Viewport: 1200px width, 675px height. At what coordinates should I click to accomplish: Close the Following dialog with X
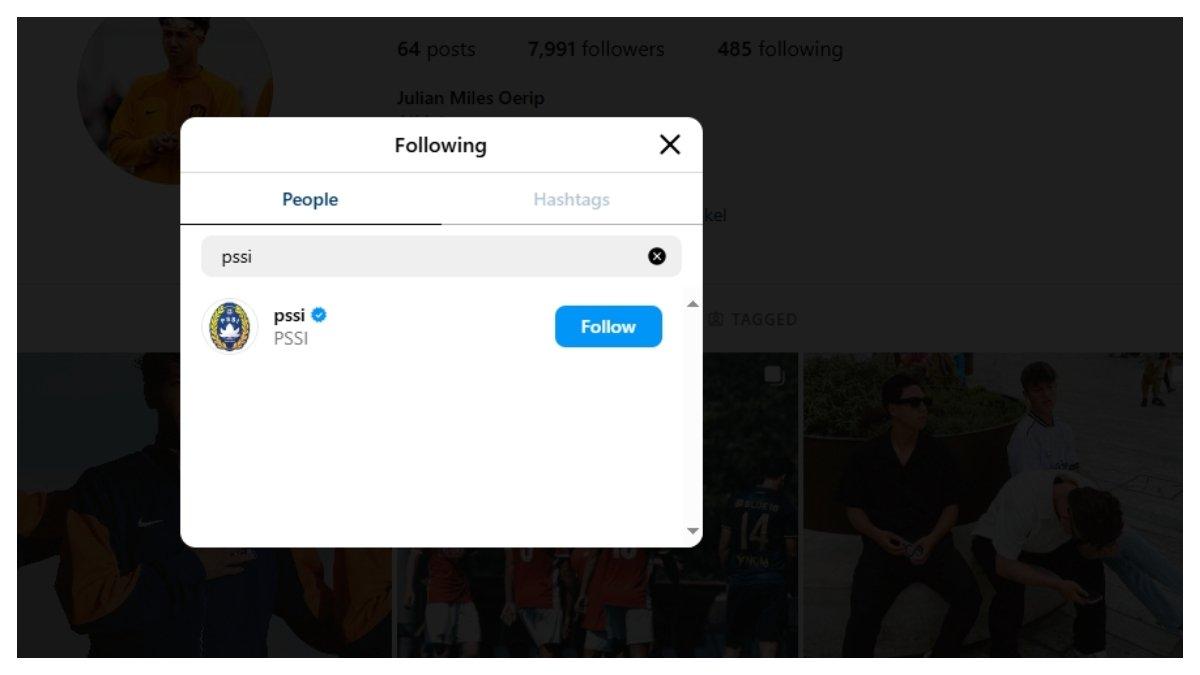(x=670, y=145)
